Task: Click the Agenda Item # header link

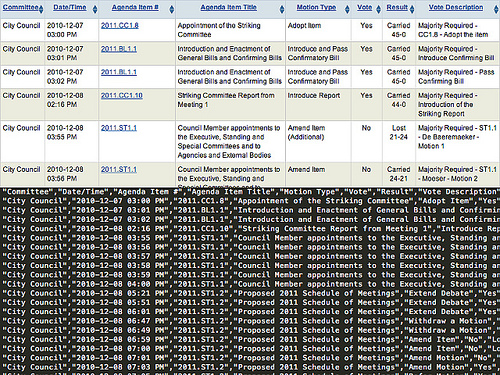Action: 135,7
